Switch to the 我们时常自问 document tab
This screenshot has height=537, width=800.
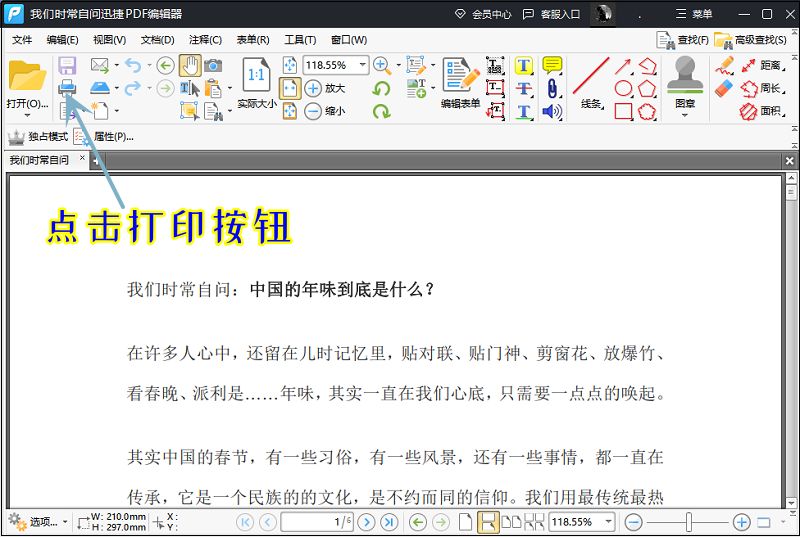(39, 160)
